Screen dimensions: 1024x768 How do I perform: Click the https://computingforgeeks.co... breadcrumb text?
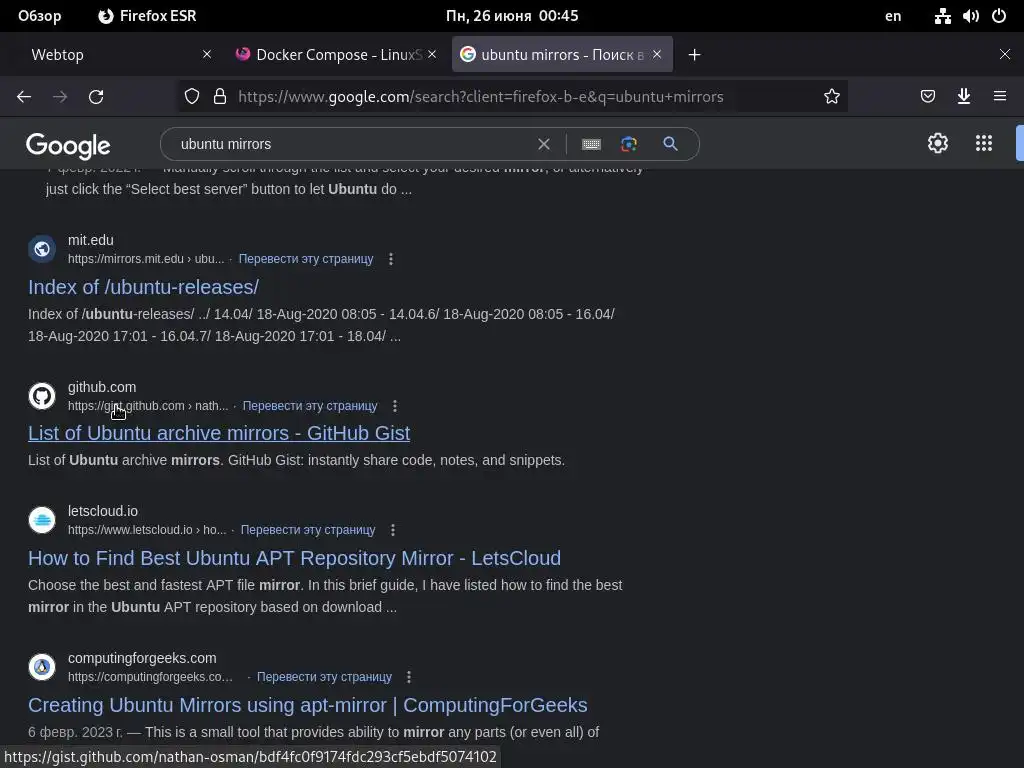[150, 677]
